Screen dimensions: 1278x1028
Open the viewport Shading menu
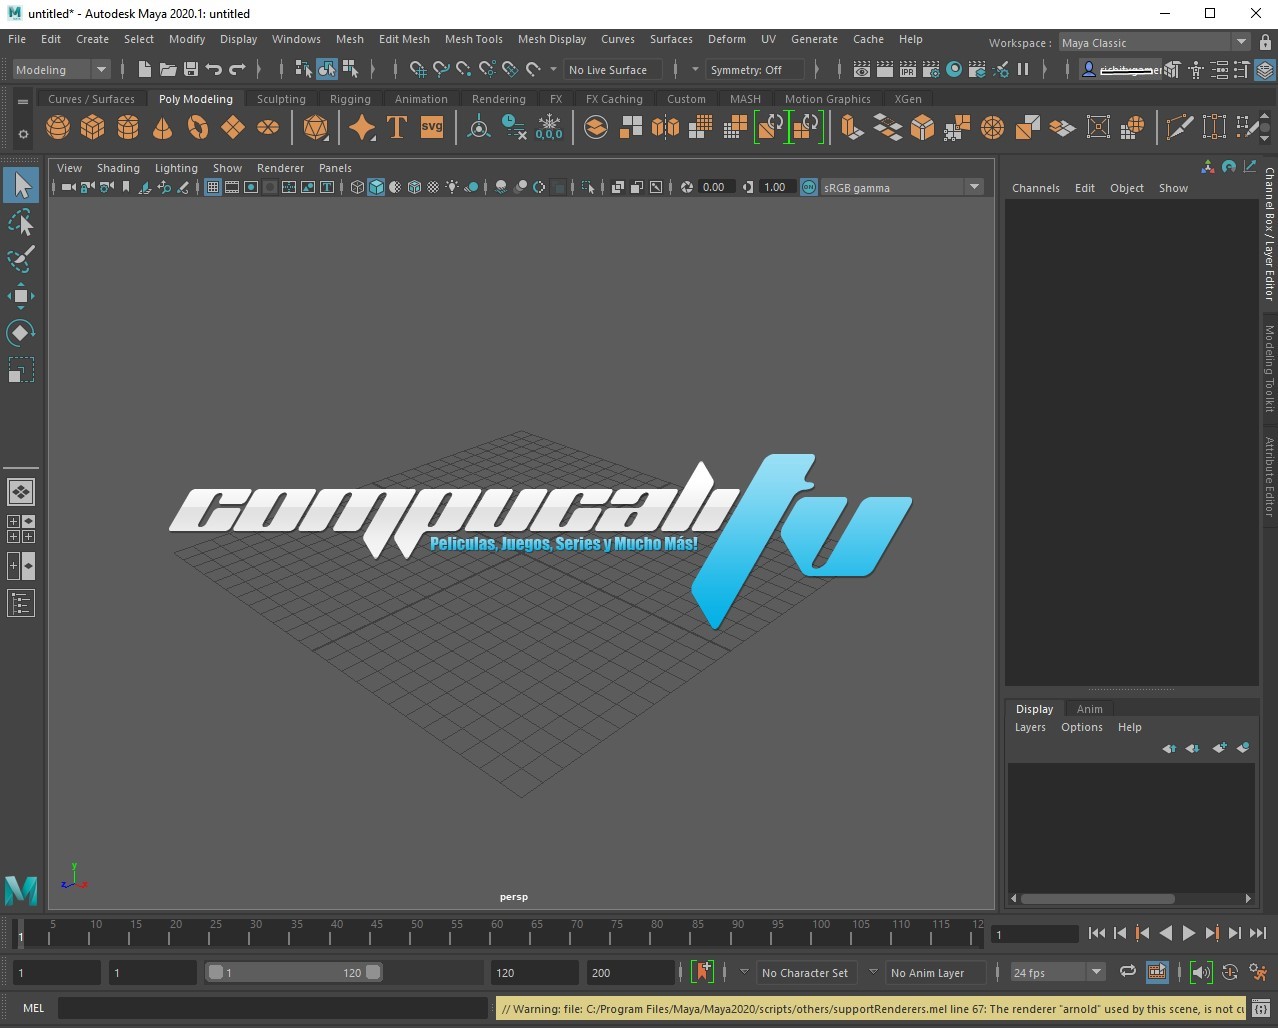[x=118, y=168]
